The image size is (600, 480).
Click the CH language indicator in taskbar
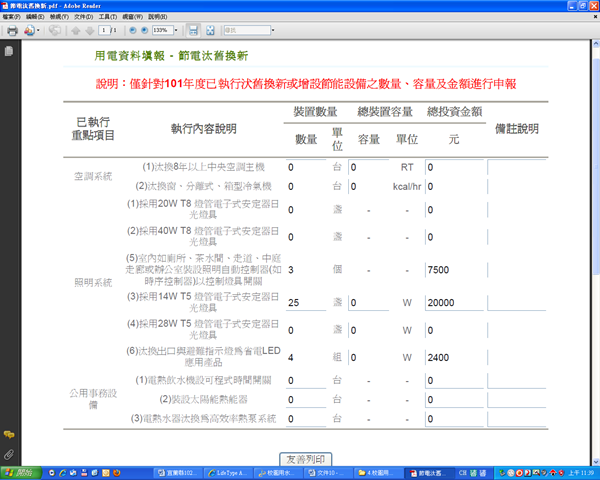[x=463, y=473]
